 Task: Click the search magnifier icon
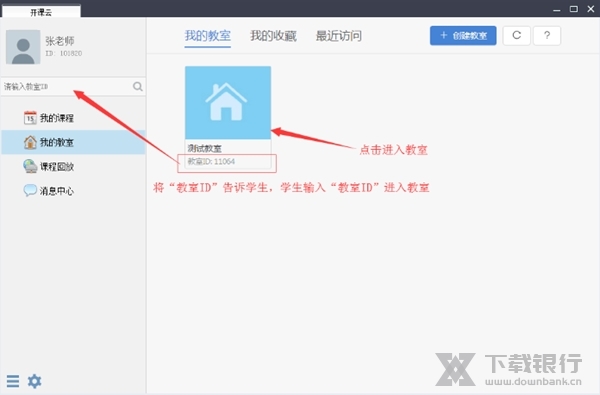click(x=138, y=87)
